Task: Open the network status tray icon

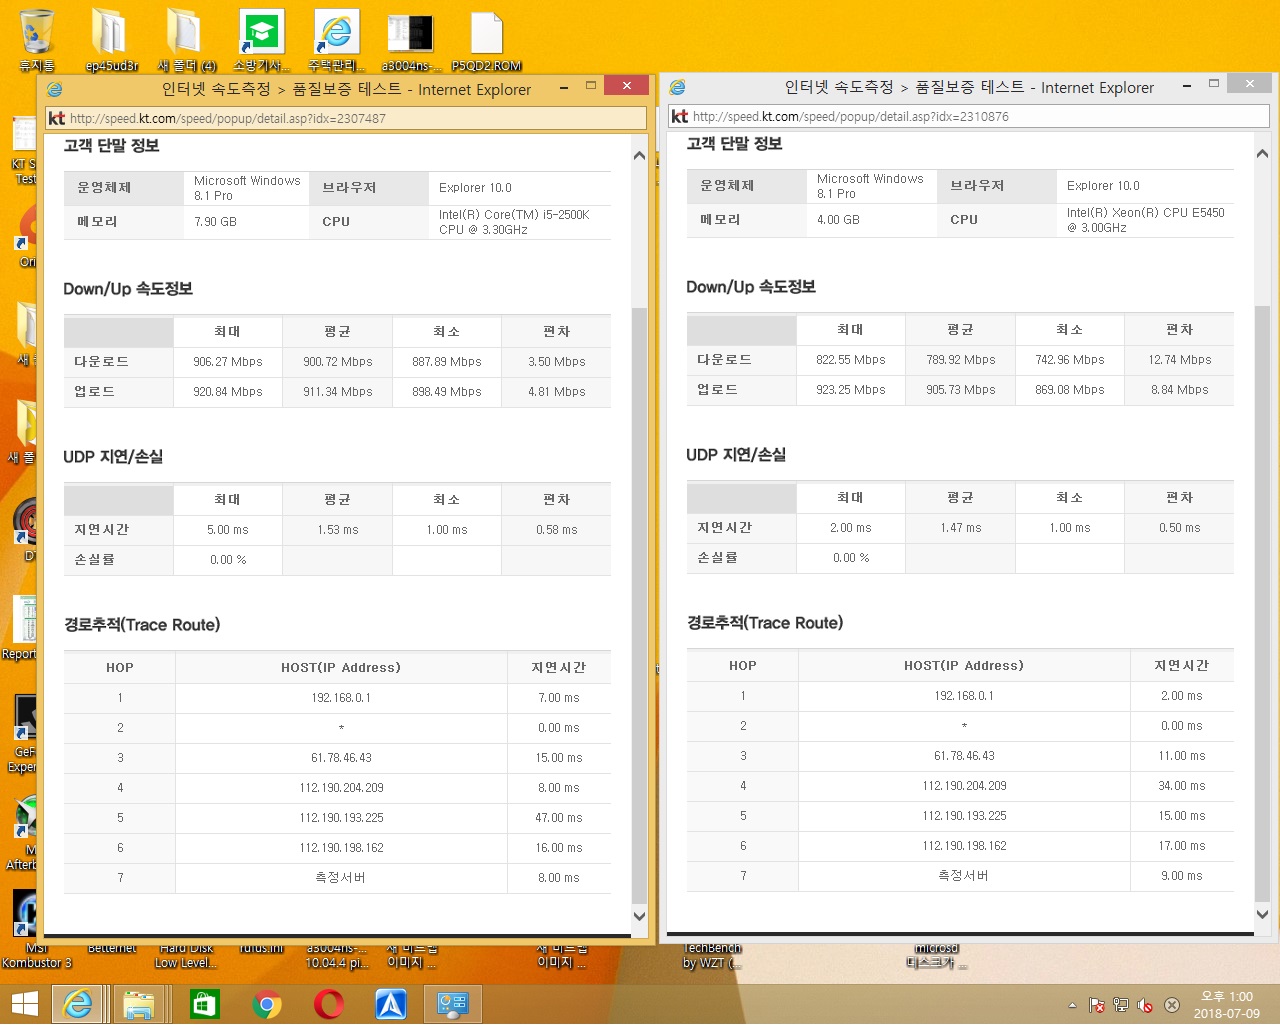Action: click(1121, 1005)
